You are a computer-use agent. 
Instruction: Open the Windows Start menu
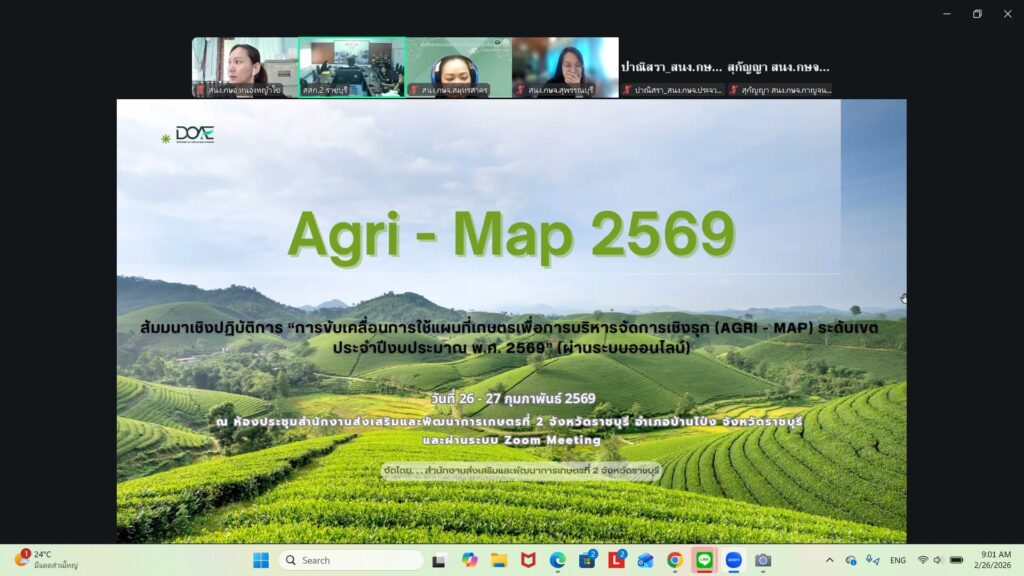tap(261, 560)
